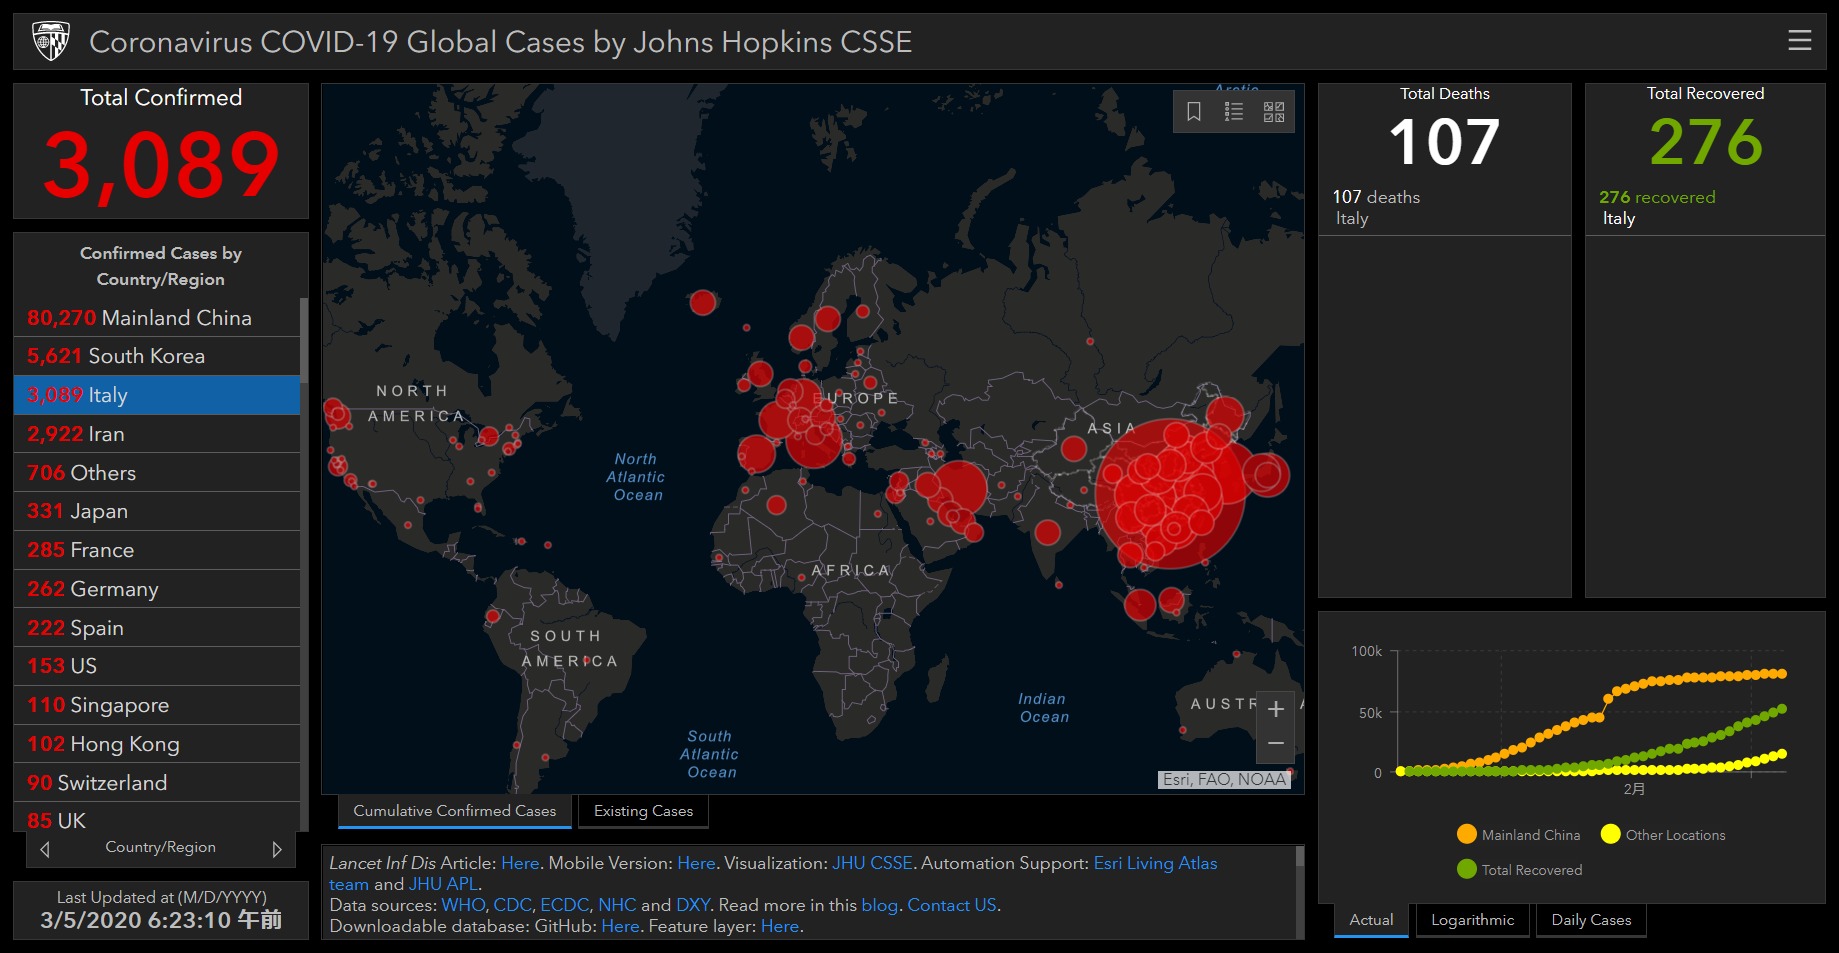Viewport: 1839px width, 953px height.
Task: Click the Johns Hopkins shield logo
Action: click(51, 41)
